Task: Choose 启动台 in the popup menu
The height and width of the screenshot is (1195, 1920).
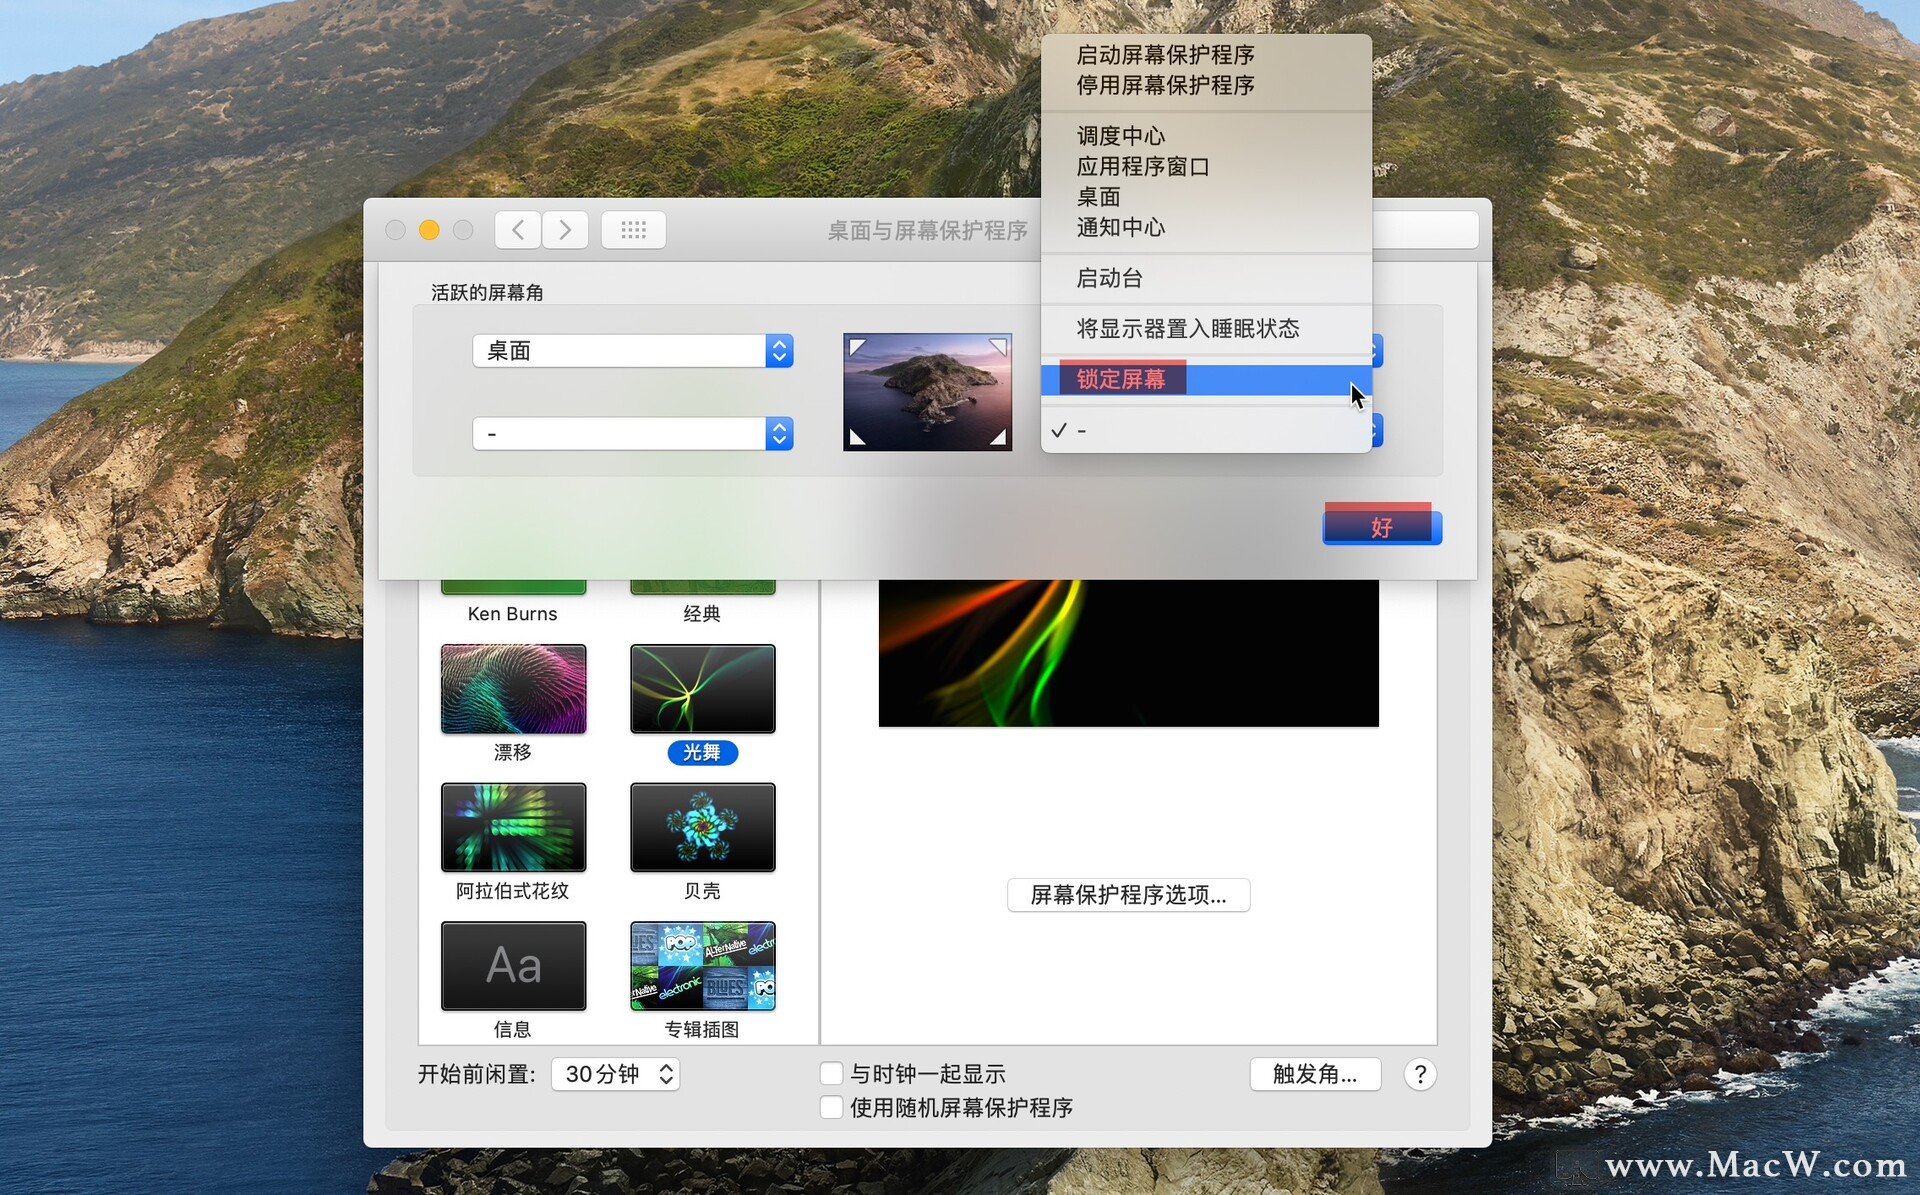Action: (1108, 278)
